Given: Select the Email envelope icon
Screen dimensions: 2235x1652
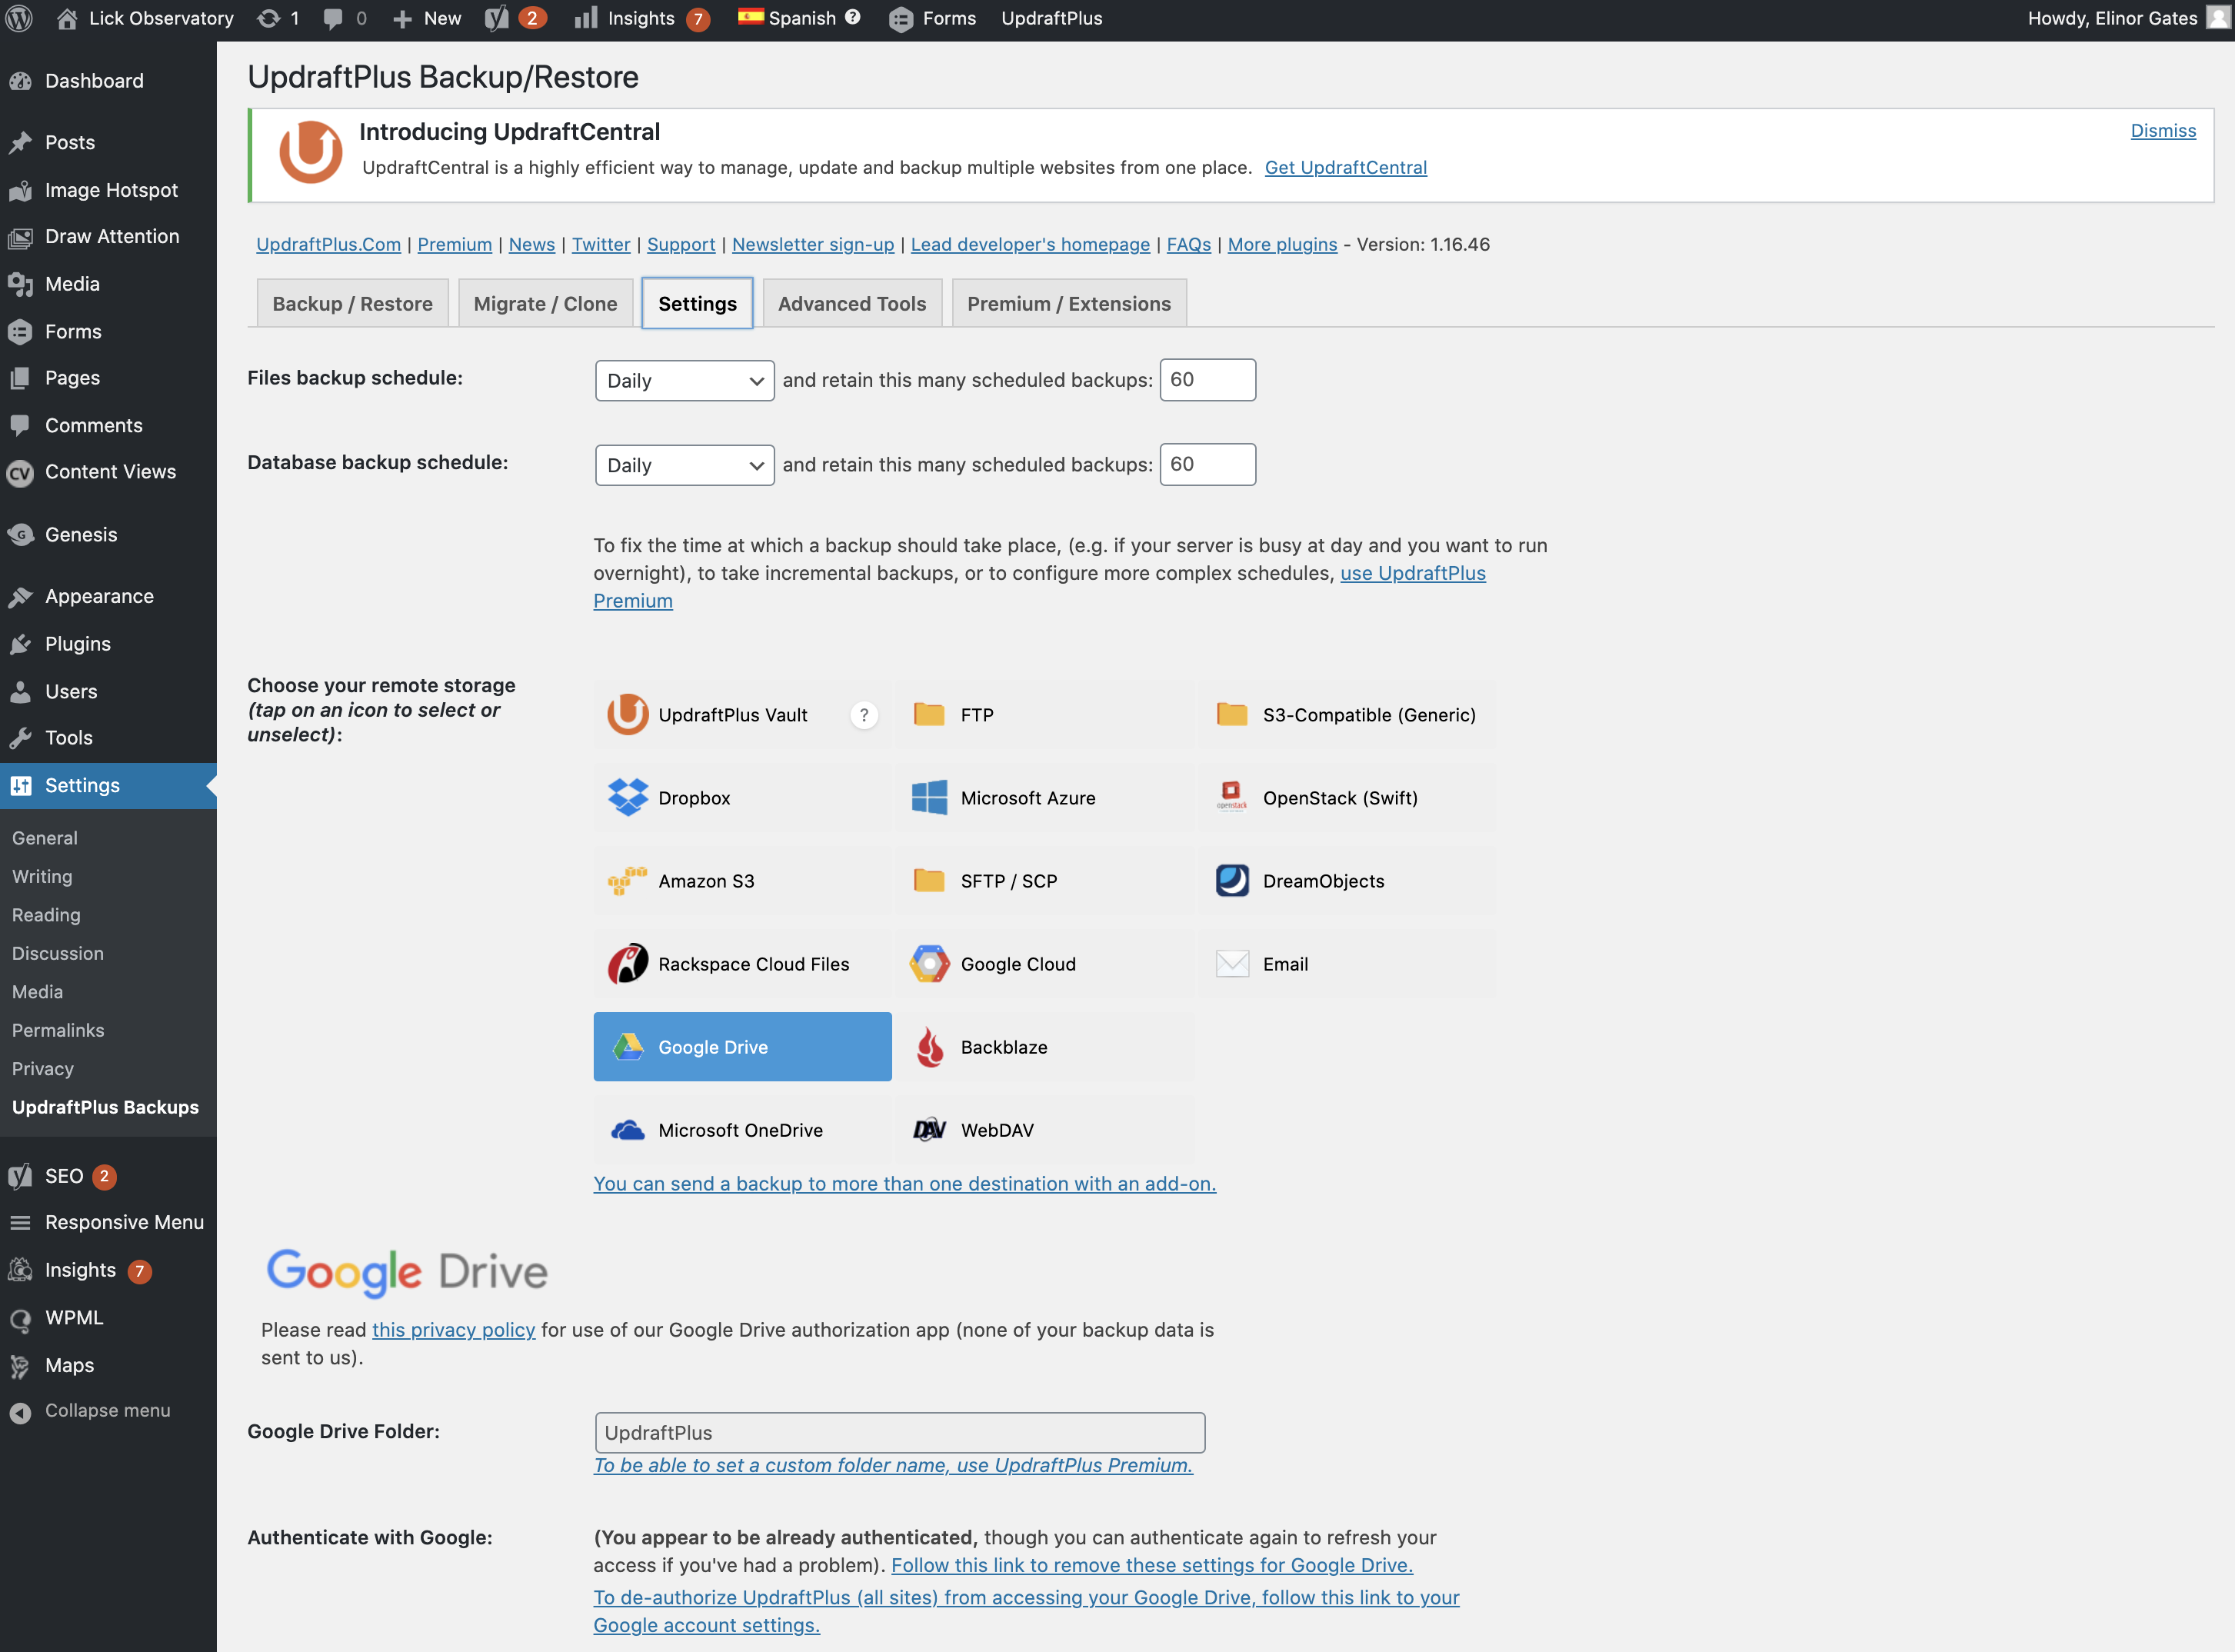Looking at the screenshot, I should pyautogui.click(x=1232, y=964).
